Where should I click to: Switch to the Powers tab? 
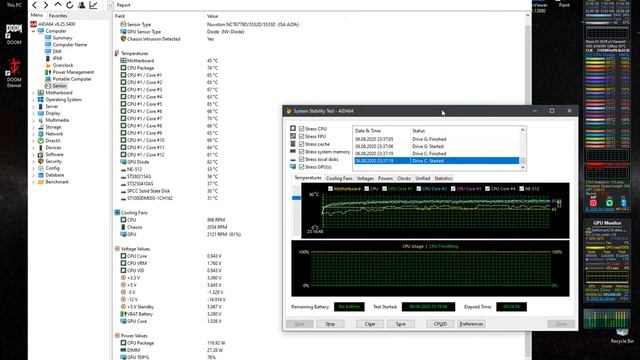coord(385,178)
